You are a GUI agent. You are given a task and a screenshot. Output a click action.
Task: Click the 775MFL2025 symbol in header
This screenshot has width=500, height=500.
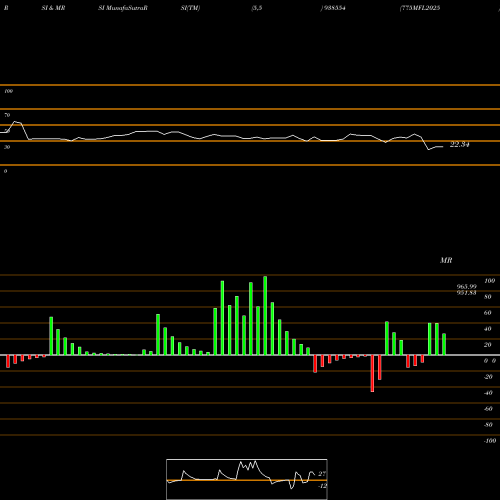pyautogui.click(x=420, y=8)
